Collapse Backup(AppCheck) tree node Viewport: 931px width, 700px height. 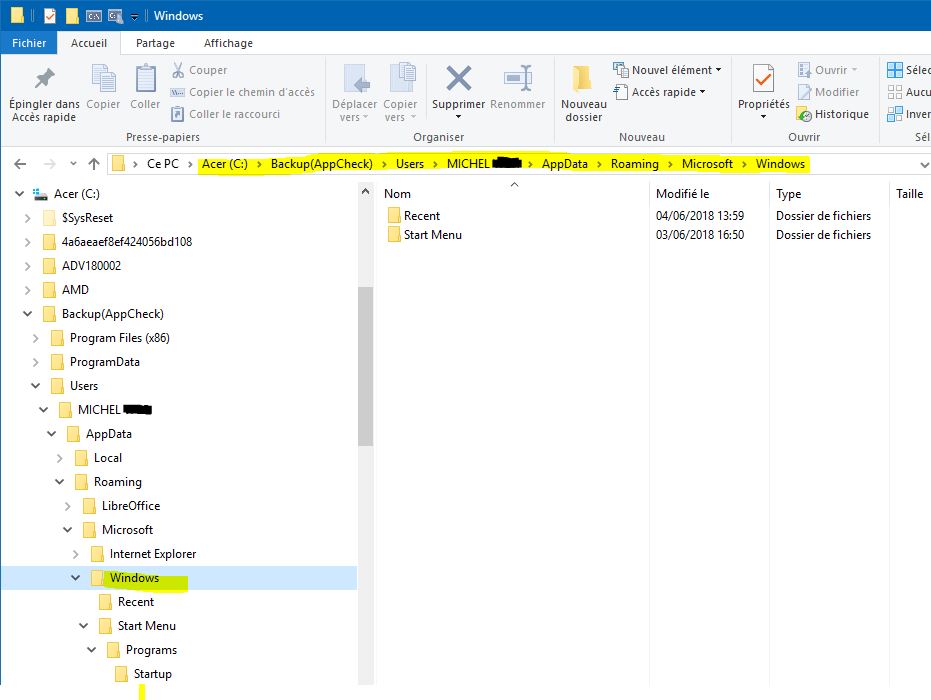click(27, 313)
